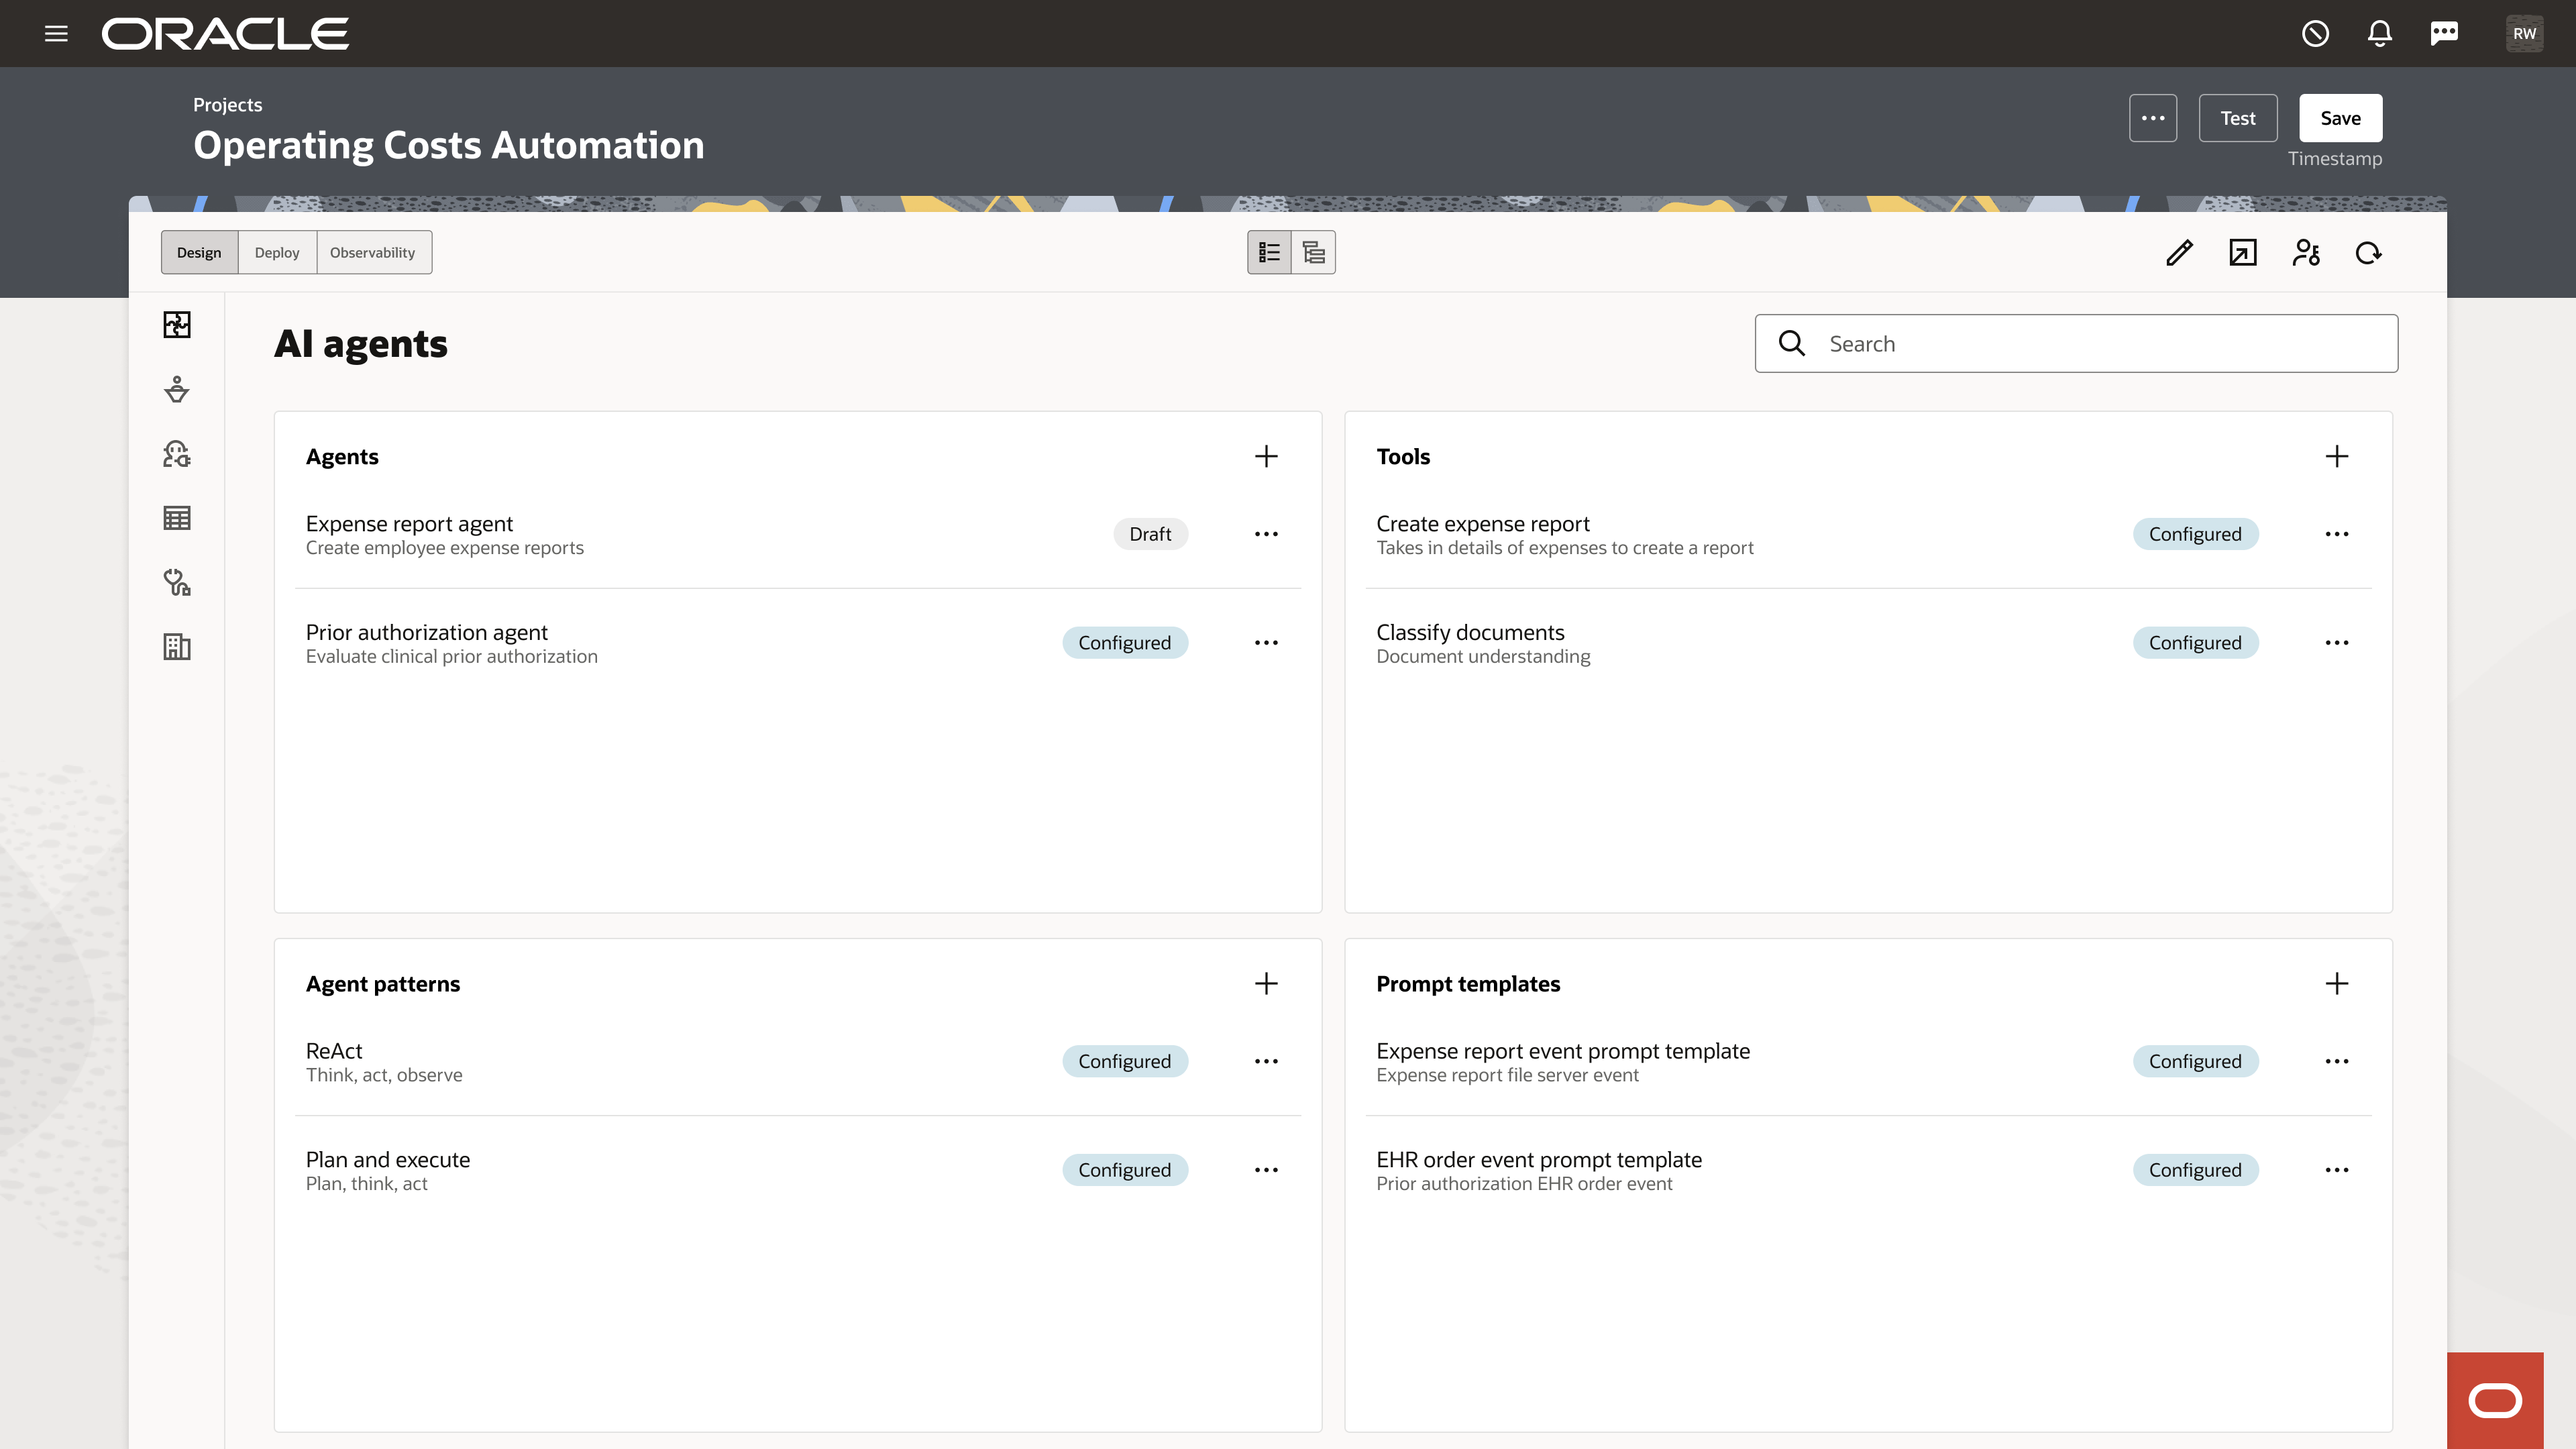Viewport: 2576px width, 1449px height.
Task: Add a new agent with plus
Action: [x=1266, y=457]
